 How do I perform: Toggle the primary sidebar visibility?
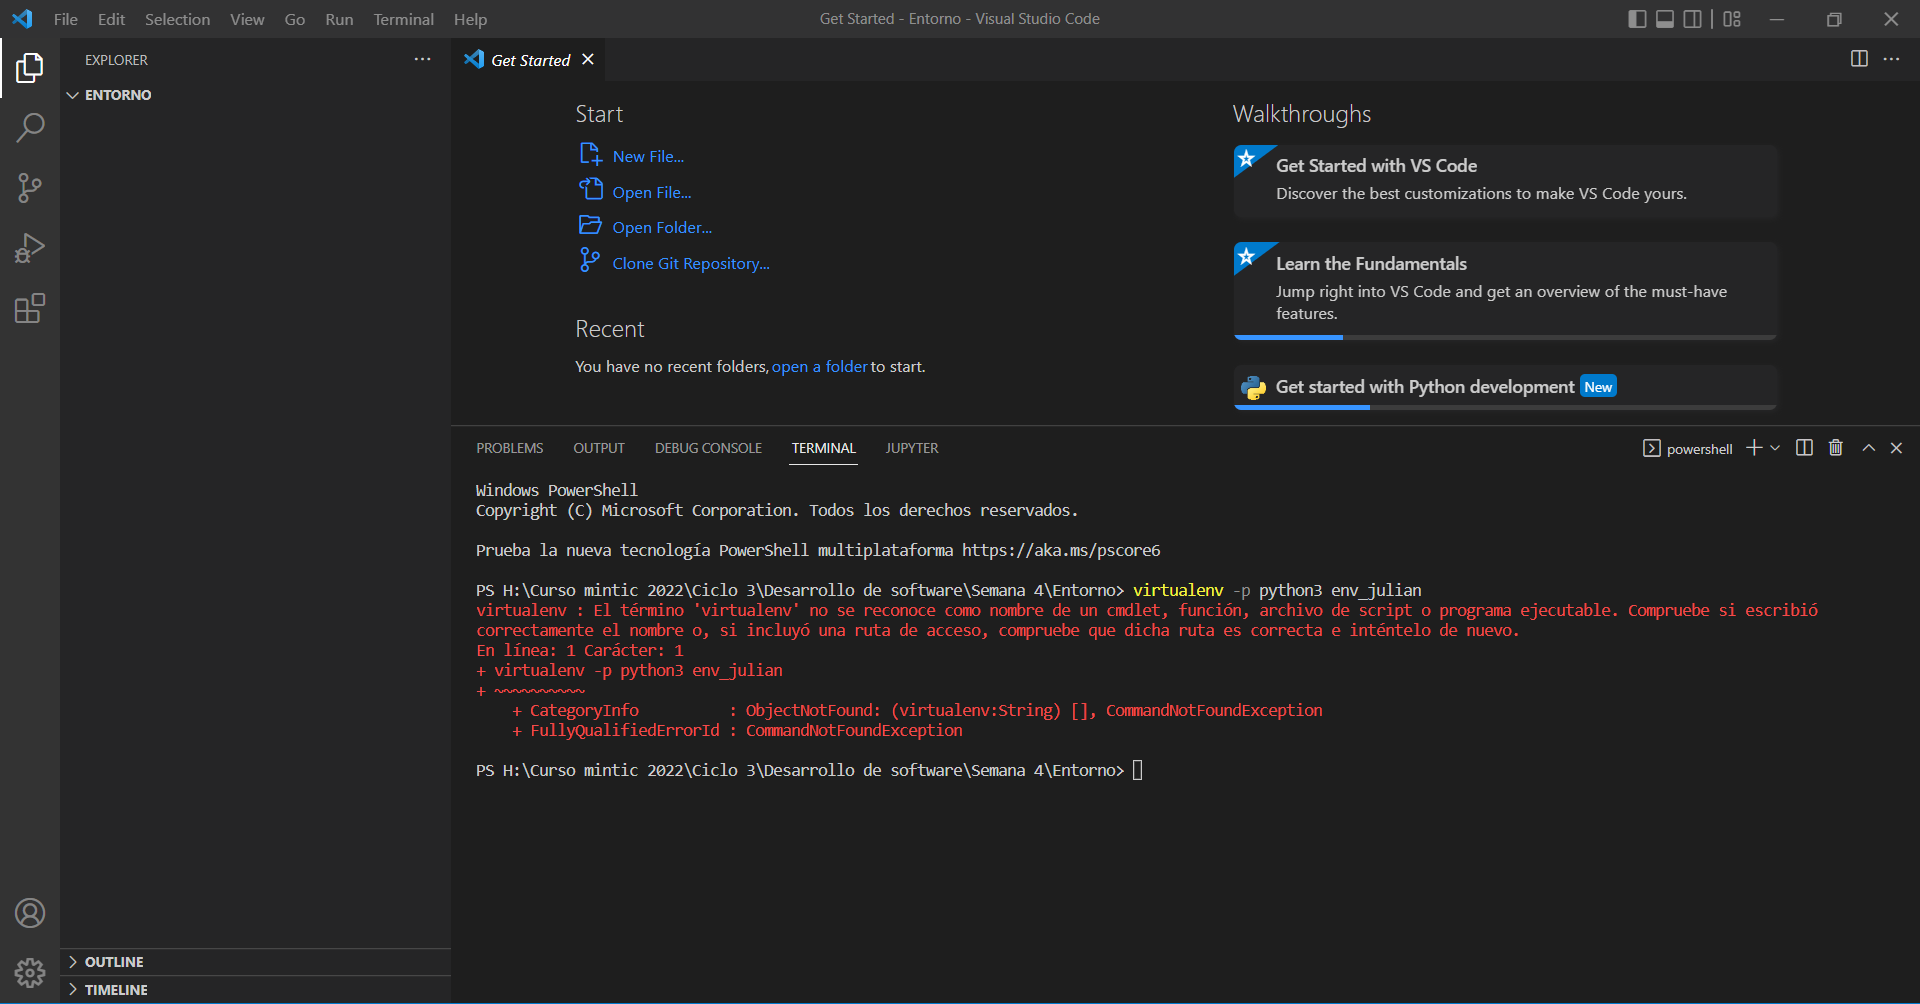coord(1636,18)
